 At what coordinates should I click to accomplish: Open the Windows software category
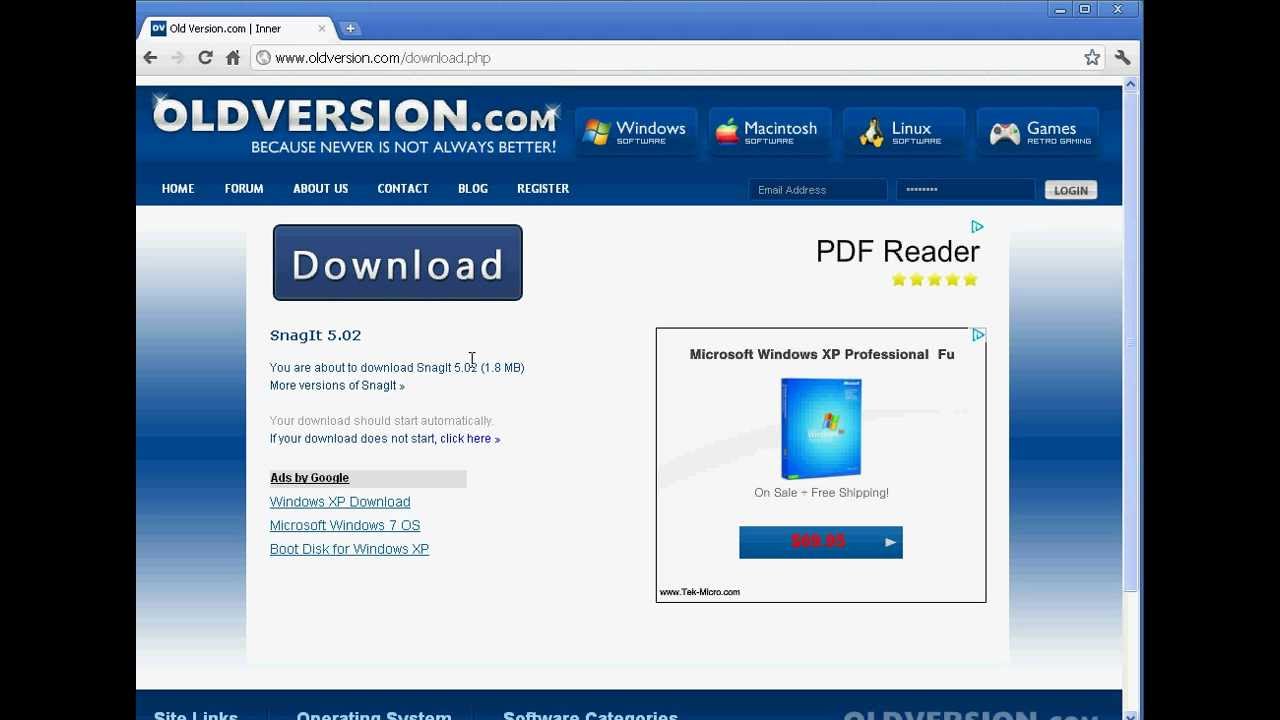pos(636,132)
